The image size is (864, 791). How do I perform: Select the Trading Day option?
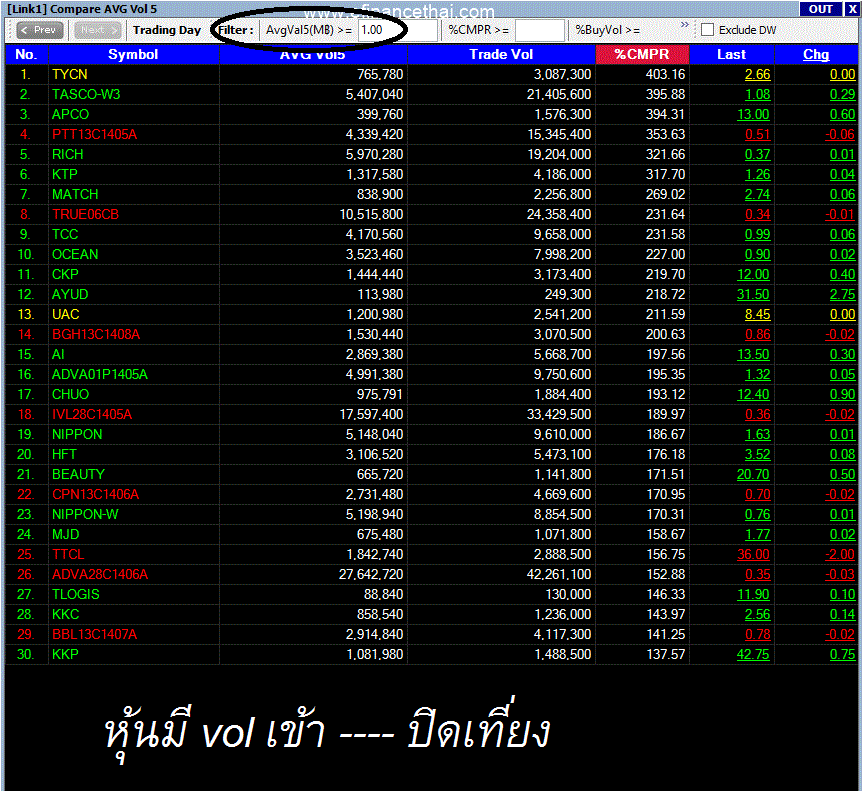(x=167, y=30)
